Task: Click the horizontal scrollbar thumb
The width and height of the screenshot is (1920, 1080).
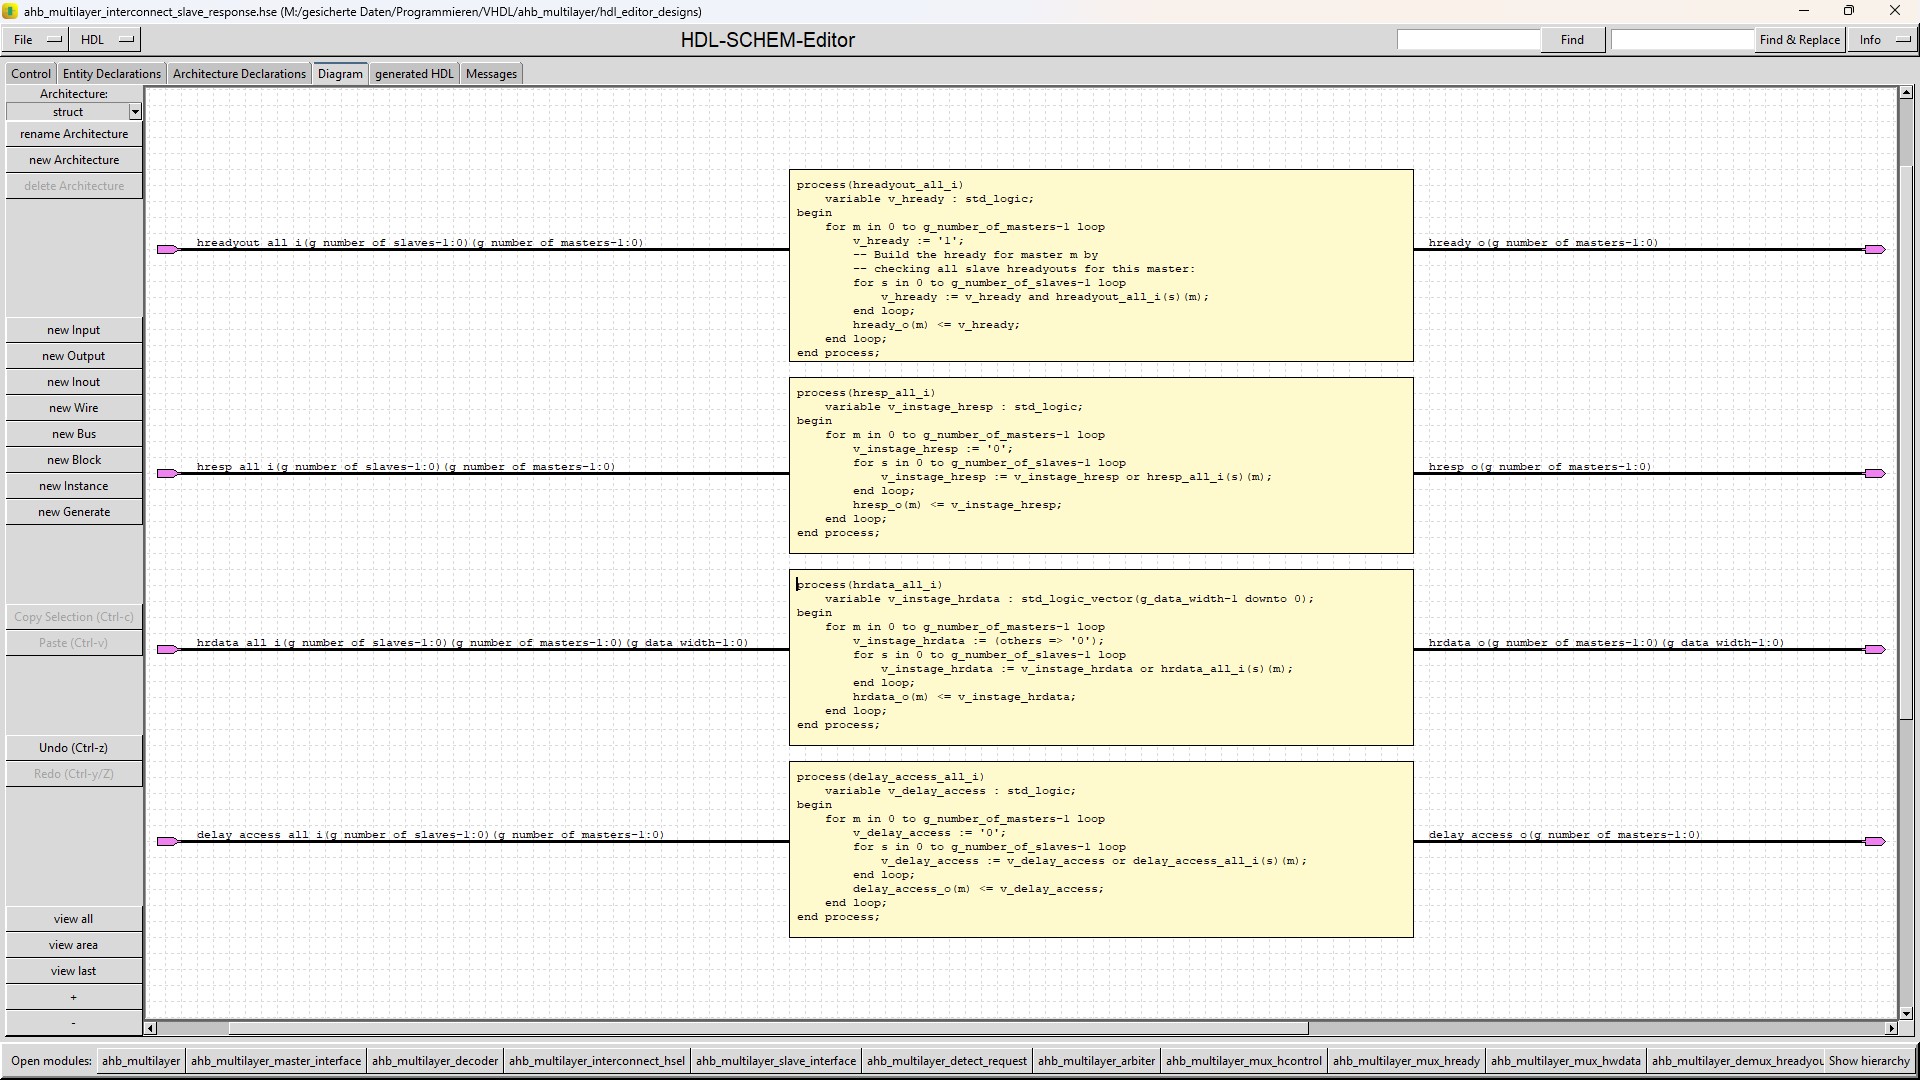Action: coord(767,1028)
